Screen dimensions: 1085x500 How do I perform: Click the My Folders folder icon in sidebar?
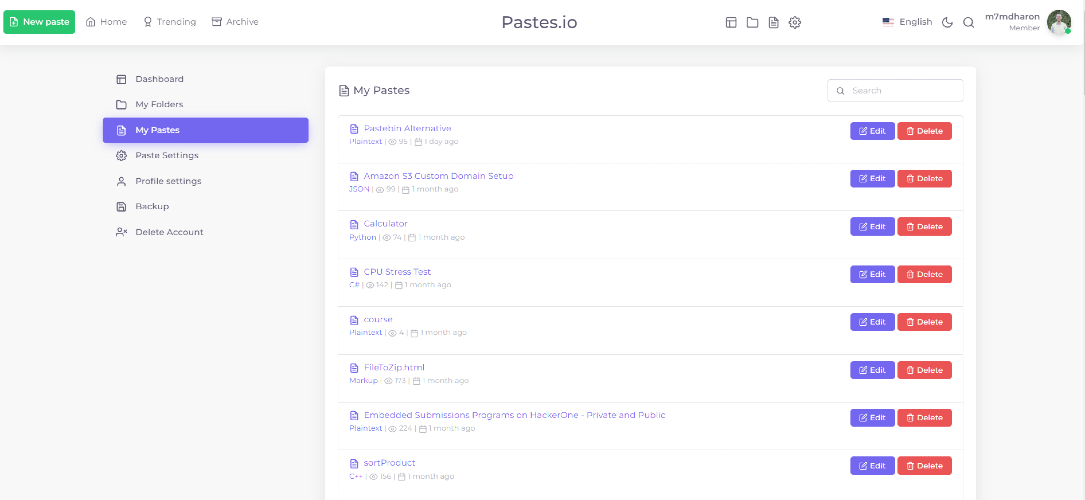[121, 104]
